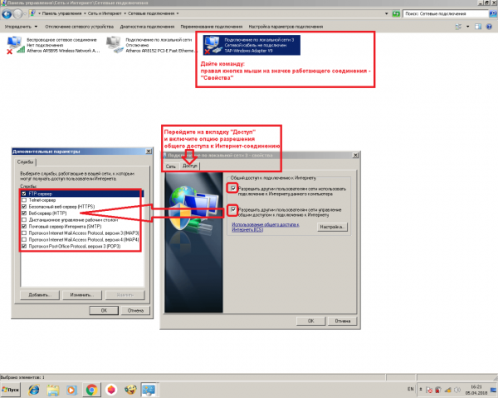Click the refresh button beside the address bar
The height and width of the screenshot is (398, 498).
pos(396,14)
